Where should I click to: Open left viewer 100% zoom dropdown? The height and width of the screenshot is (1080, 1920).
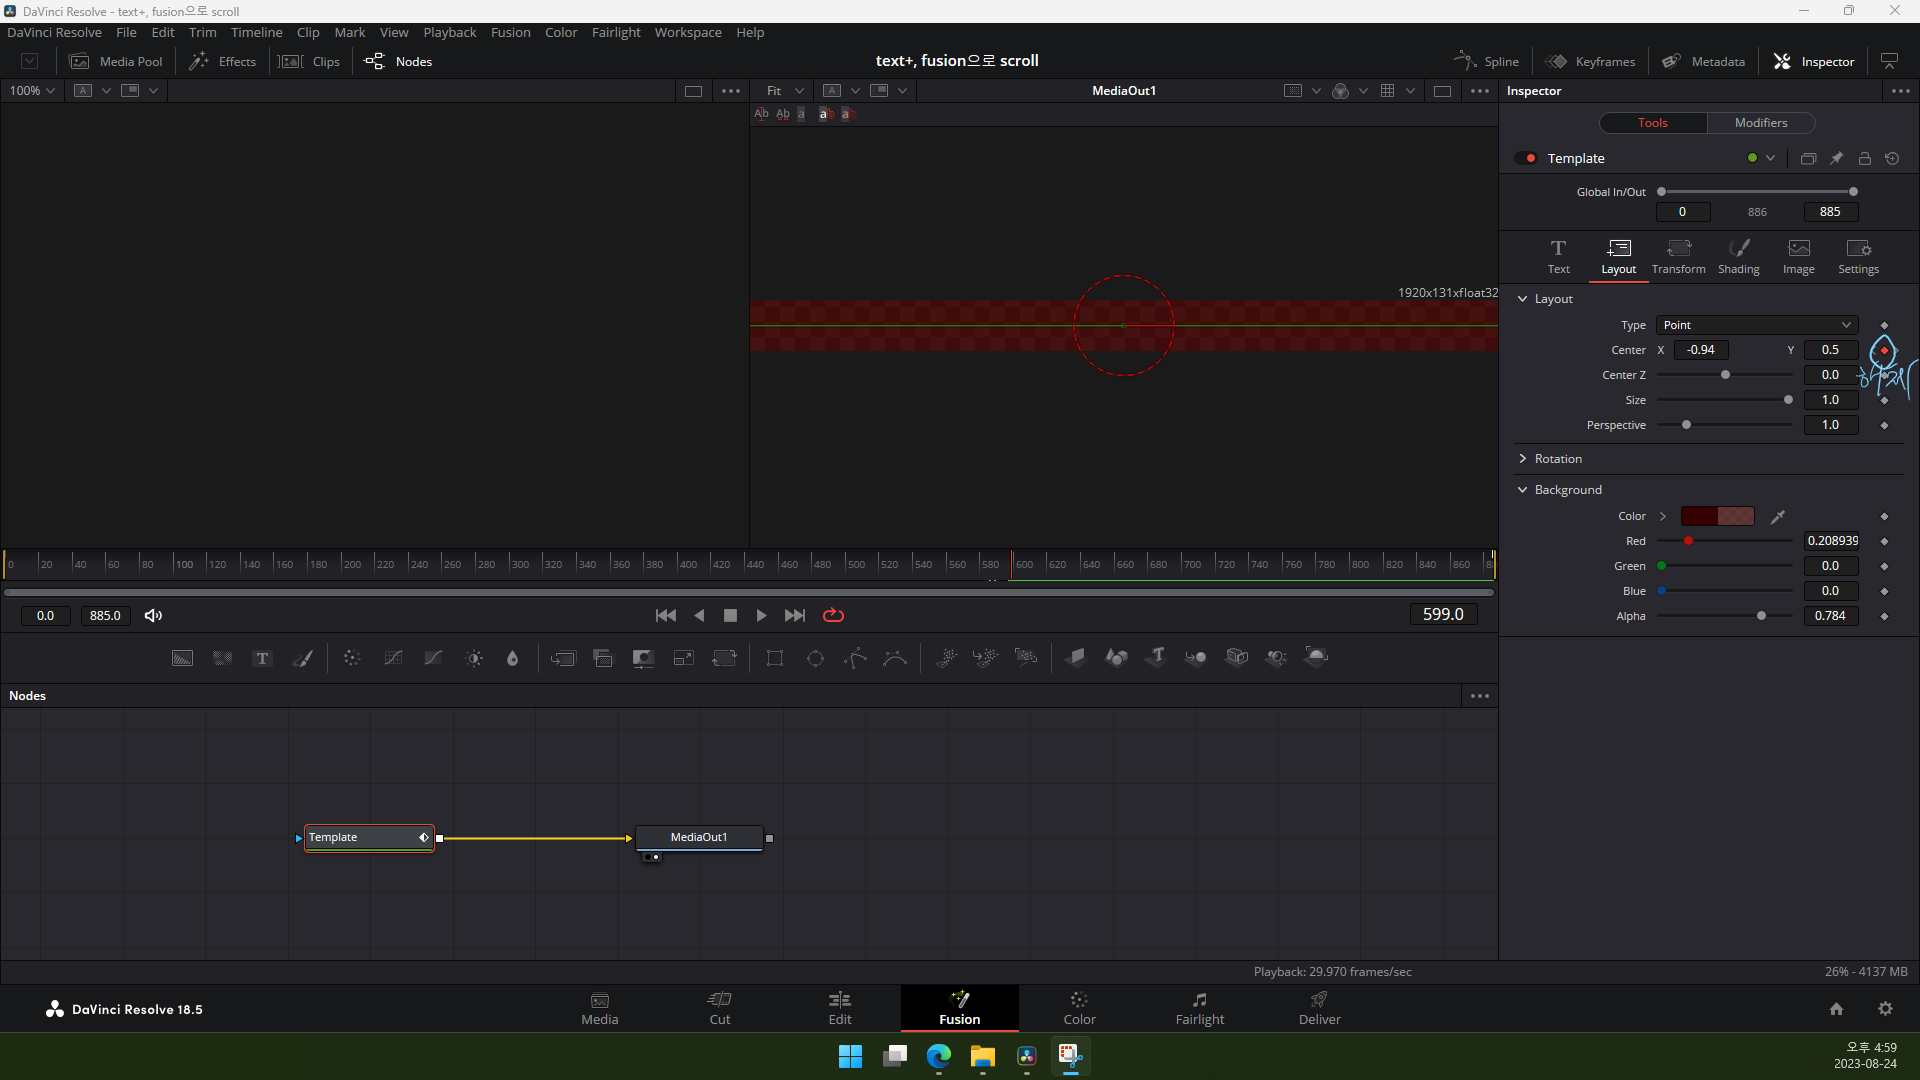point(32,90)
